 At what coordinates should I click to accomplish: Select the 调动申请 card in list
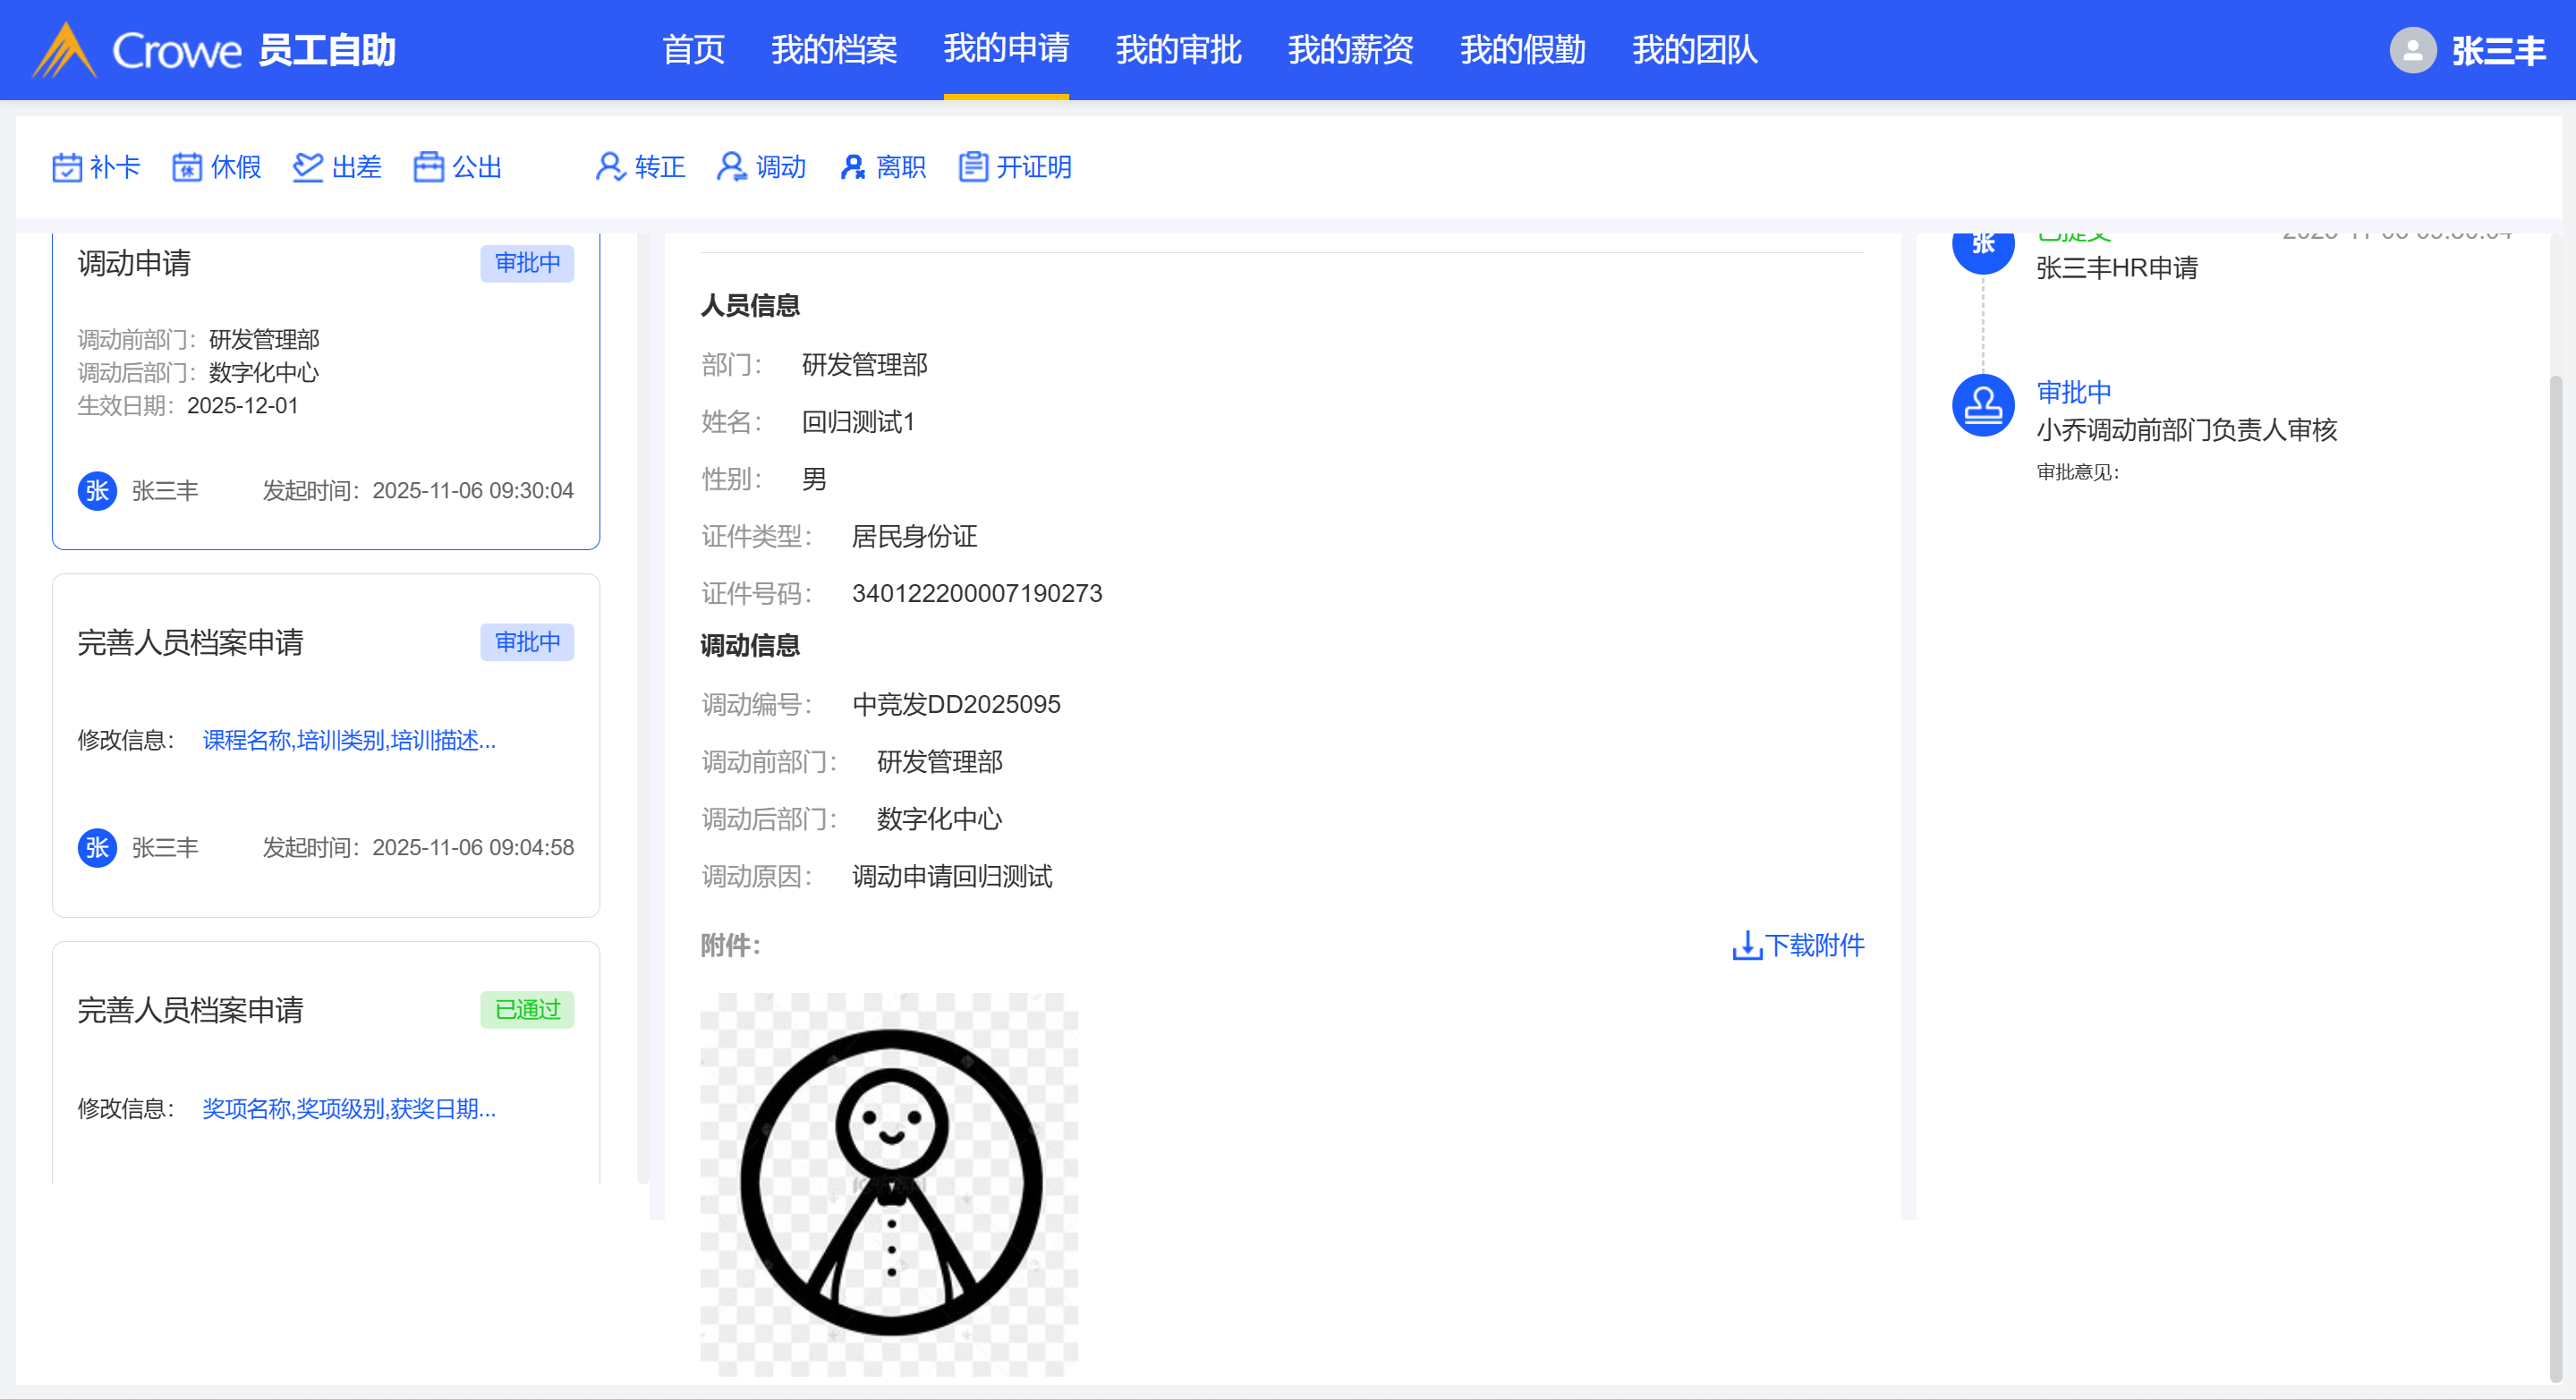coord(325,390)
